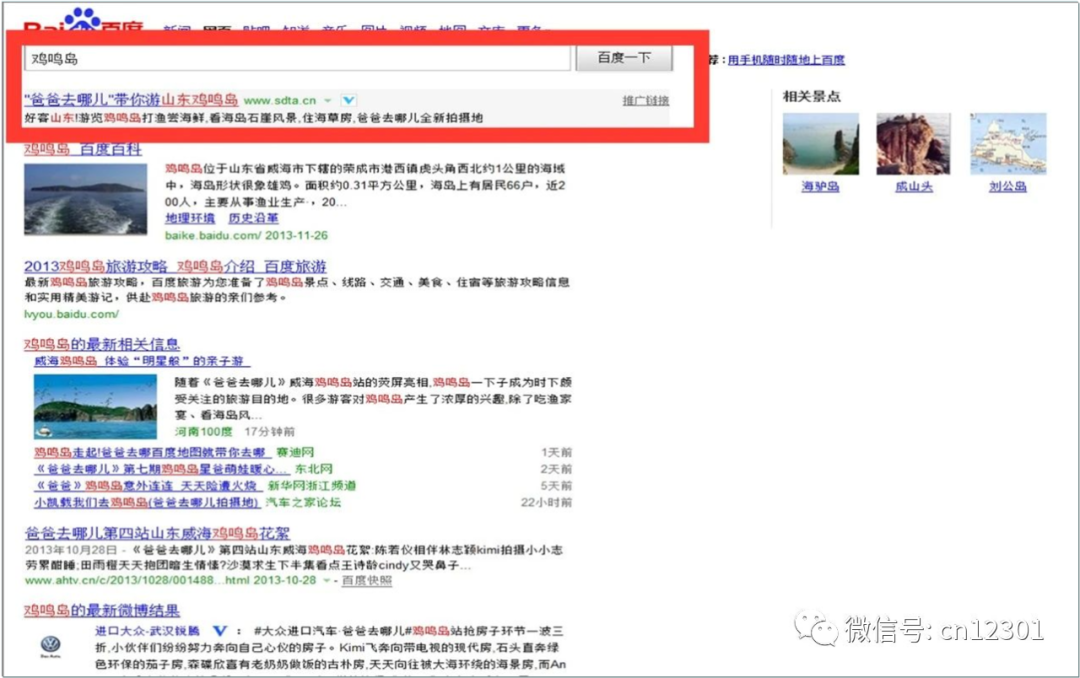Open the ad link "爸爸去哪儿"带你游山东鸡鸣岛
The height and width of the screenshot is (678, 1080).
coord(131,100)
